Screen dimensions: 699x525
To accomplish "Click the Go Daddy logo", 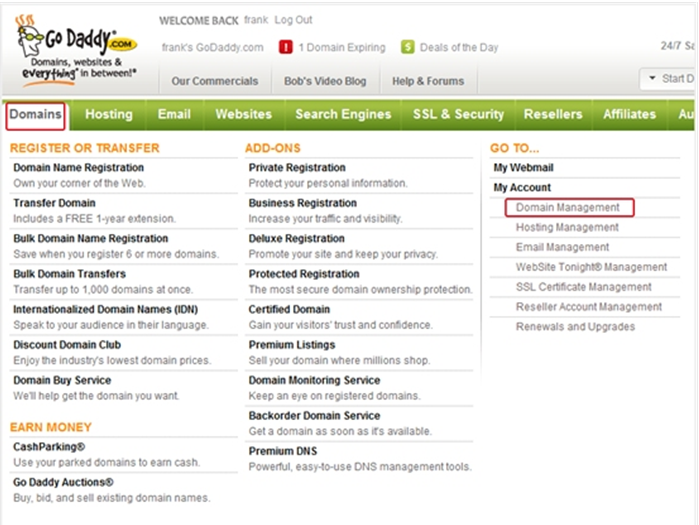I will [77, 51].
